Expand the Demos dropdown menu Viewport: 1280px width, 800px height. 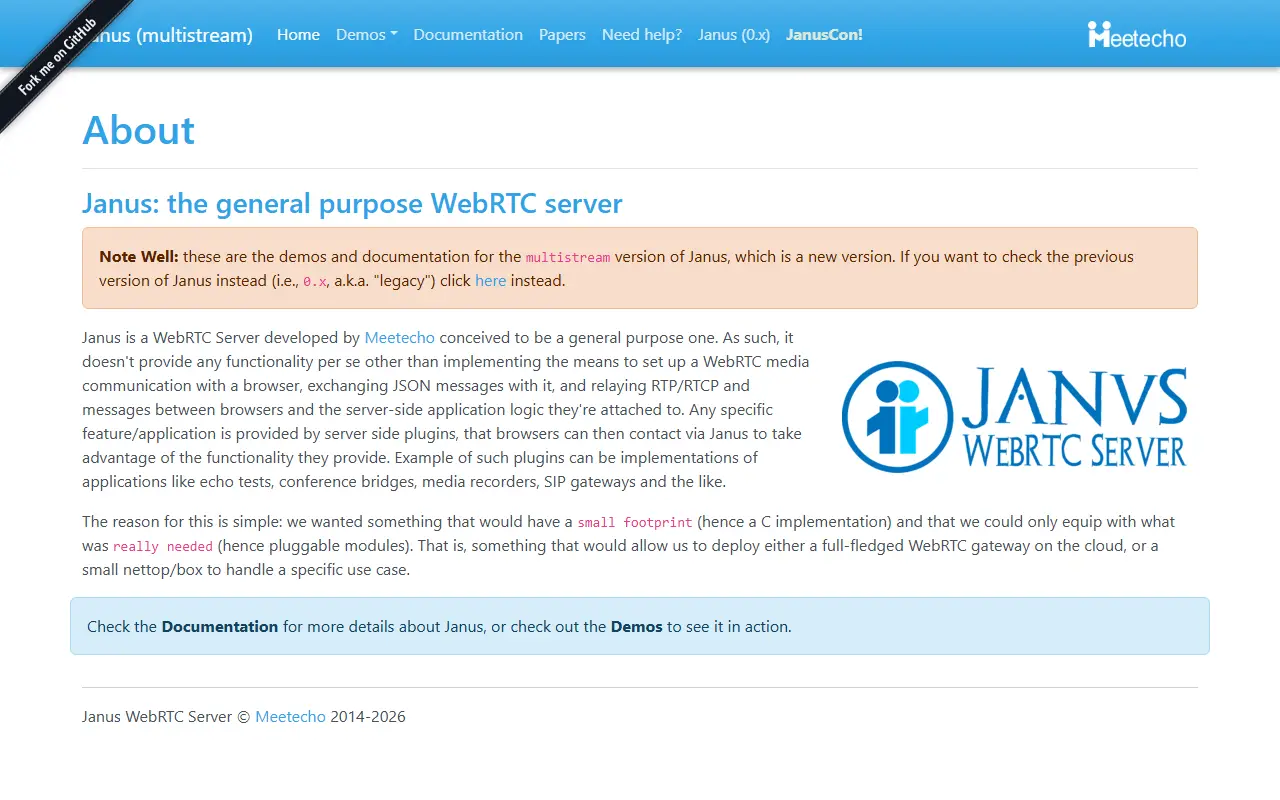tap(367, 35)
